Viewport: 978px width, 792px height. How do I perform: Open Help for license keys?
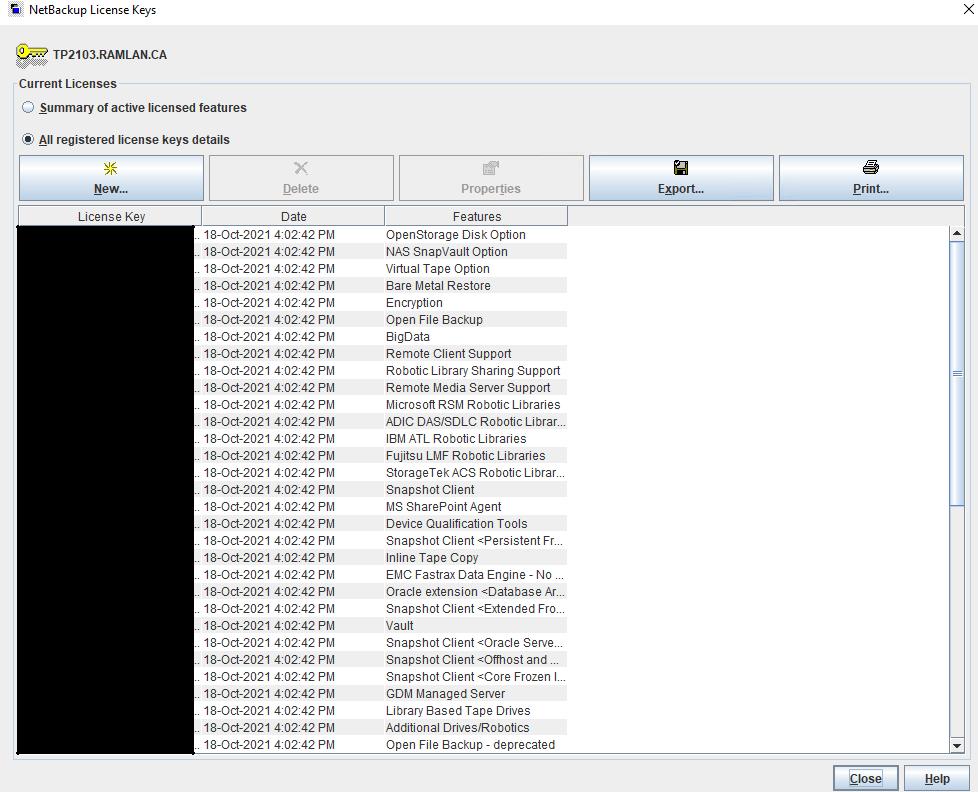937,778
